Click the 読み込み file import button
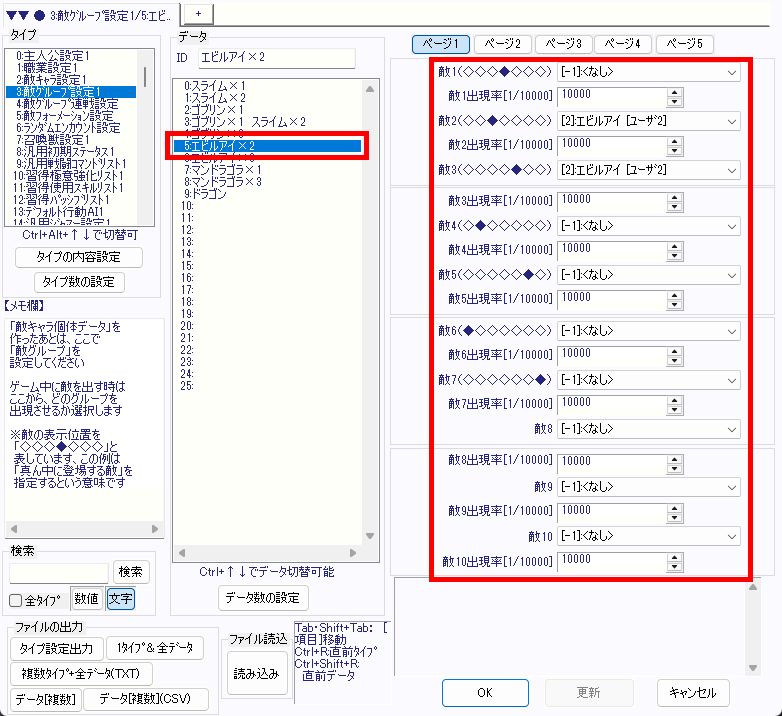Image resolution: width=782 pixels, height=716 pixels. (x=256, y=673)
